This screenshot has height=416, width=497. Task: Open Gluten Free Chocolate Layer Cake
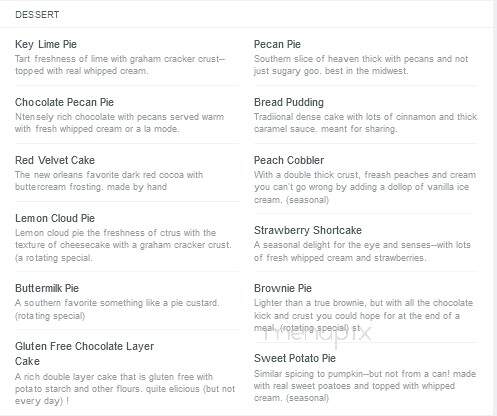click(84, 354)
